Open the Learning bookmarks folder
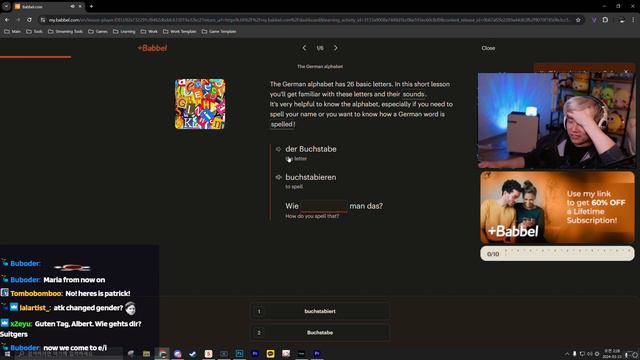Screen dimensions: 640x360 click(124, 31)
